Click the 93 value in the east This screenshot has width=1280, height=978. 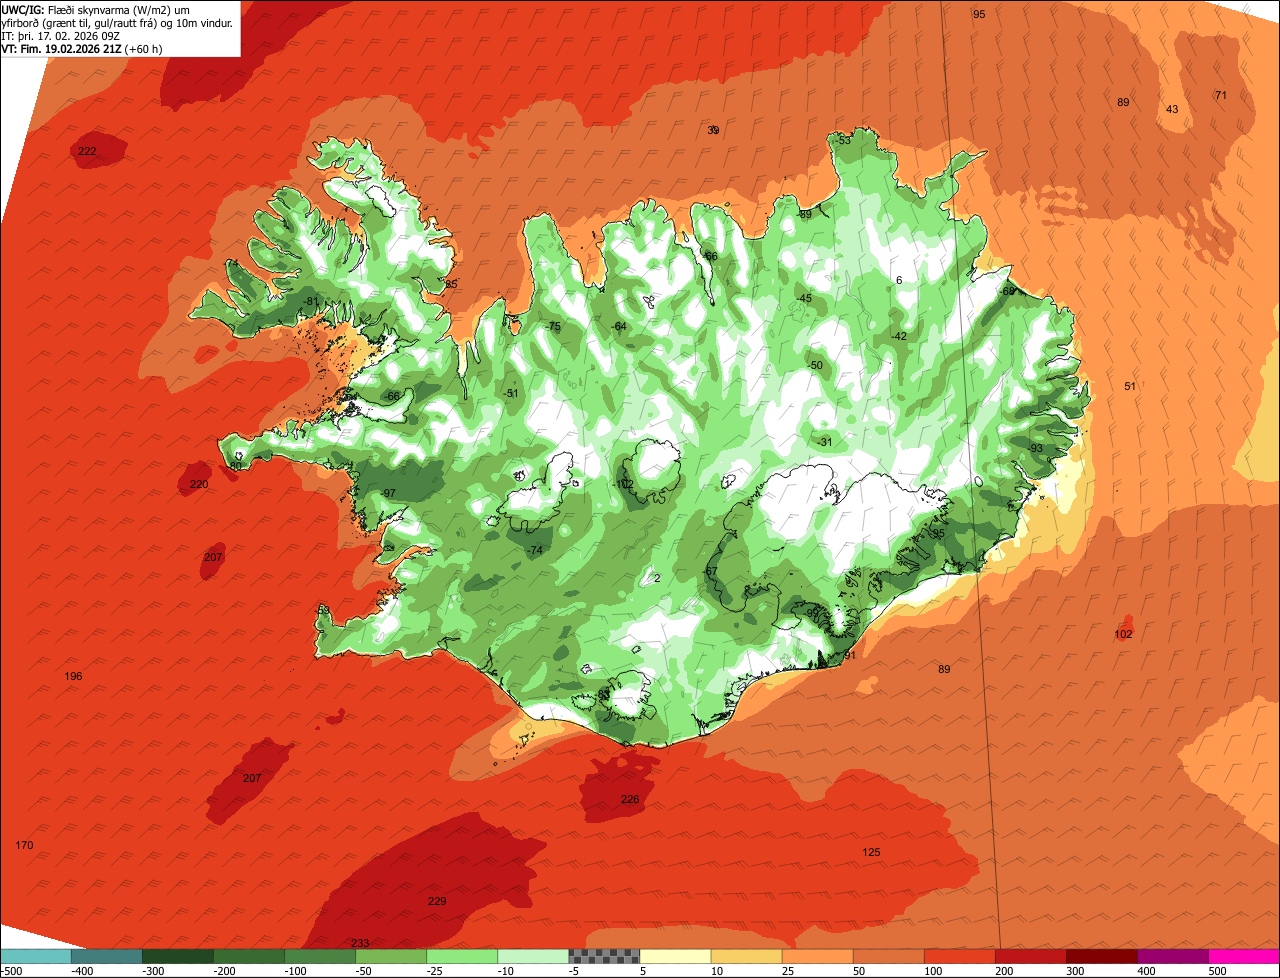coord(1036,448)
